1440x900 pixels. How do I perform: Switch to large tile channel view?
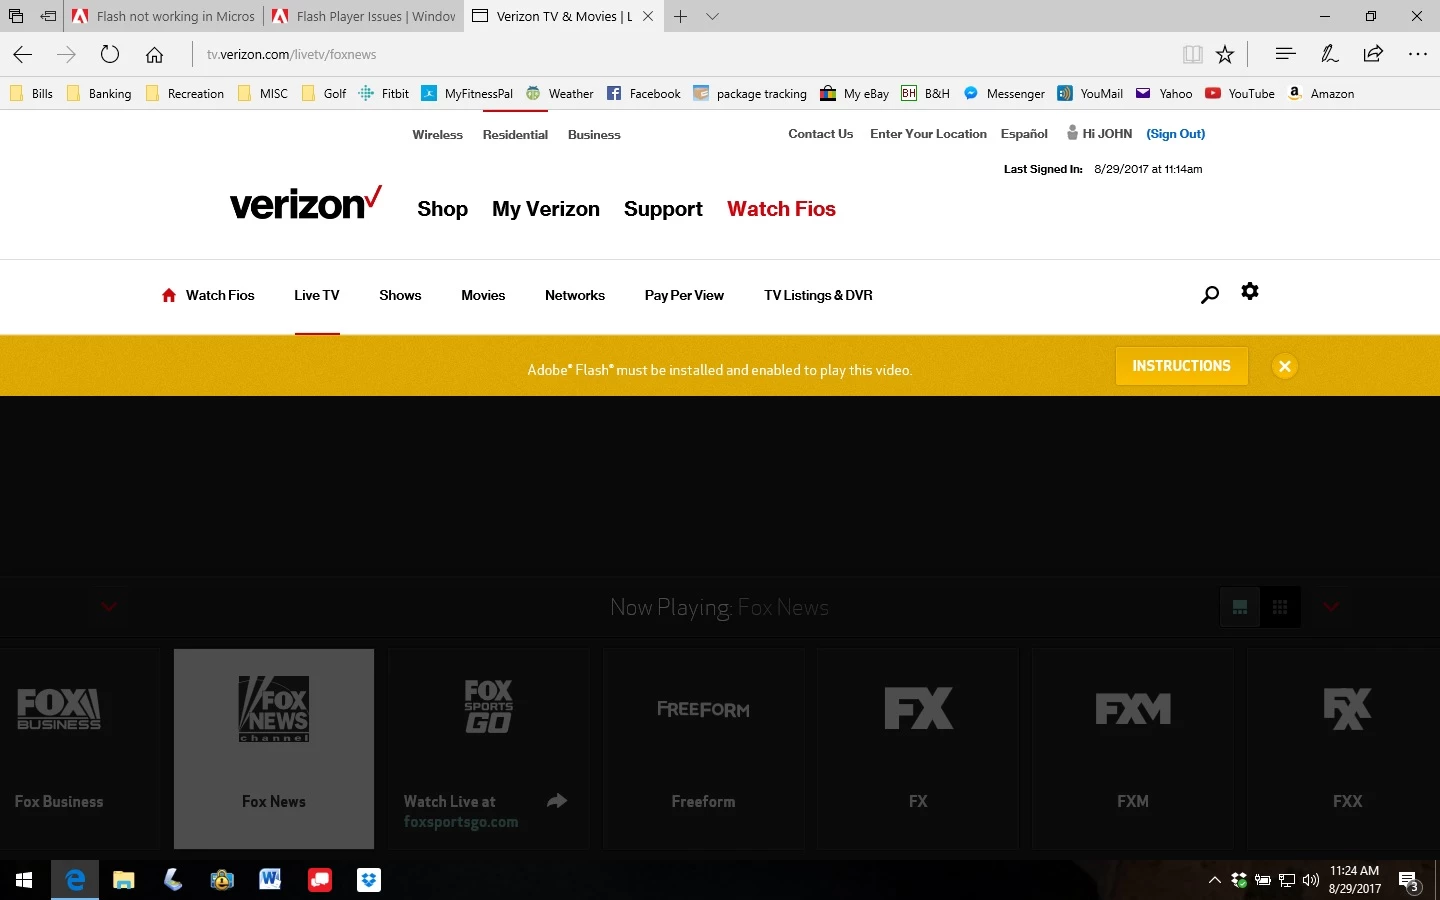tap(1240, 607)
